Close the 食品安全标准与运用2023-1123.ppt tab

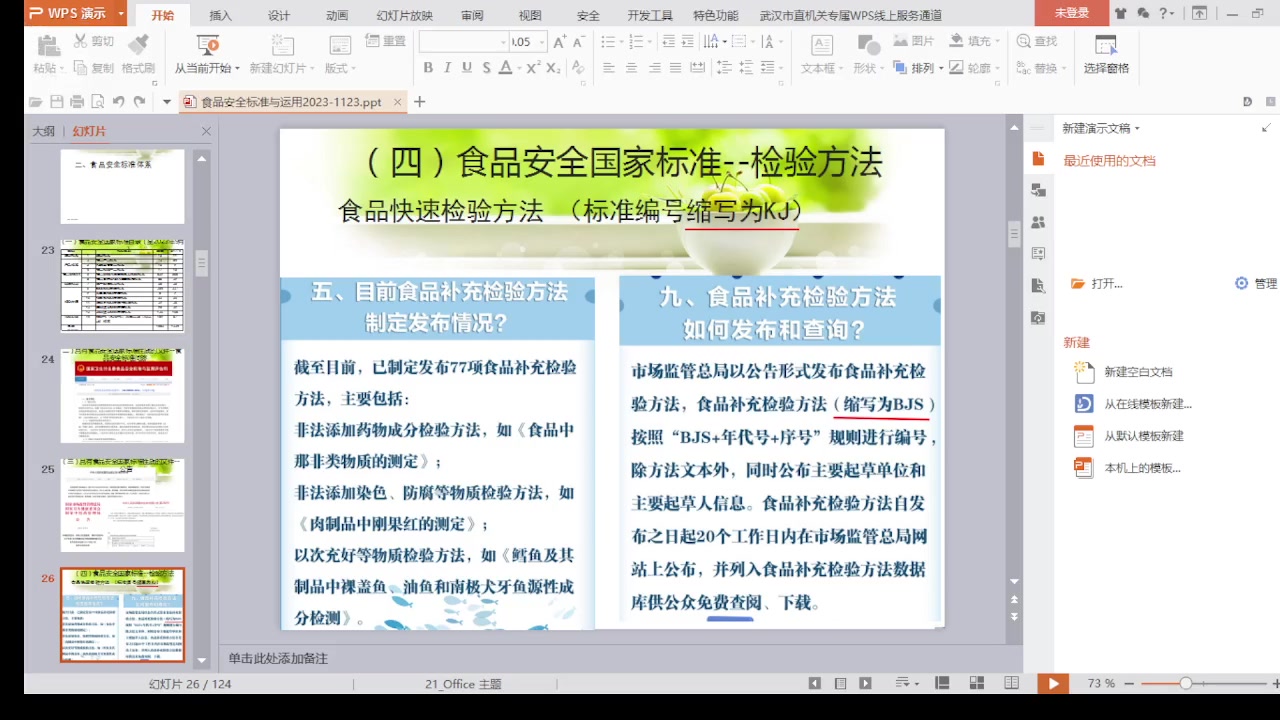pos(398,102)
